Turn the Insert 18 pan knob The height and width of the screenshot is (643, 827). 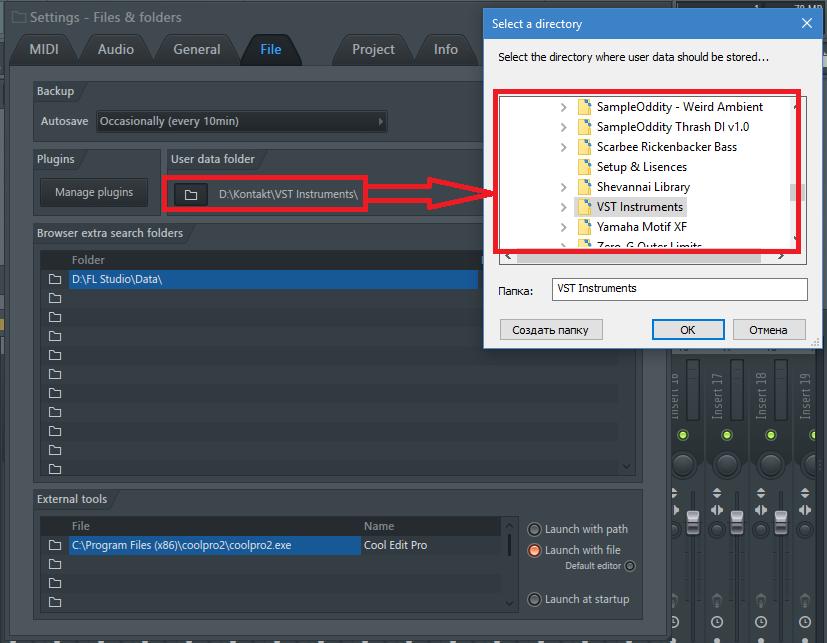click(x=771, y=465)
